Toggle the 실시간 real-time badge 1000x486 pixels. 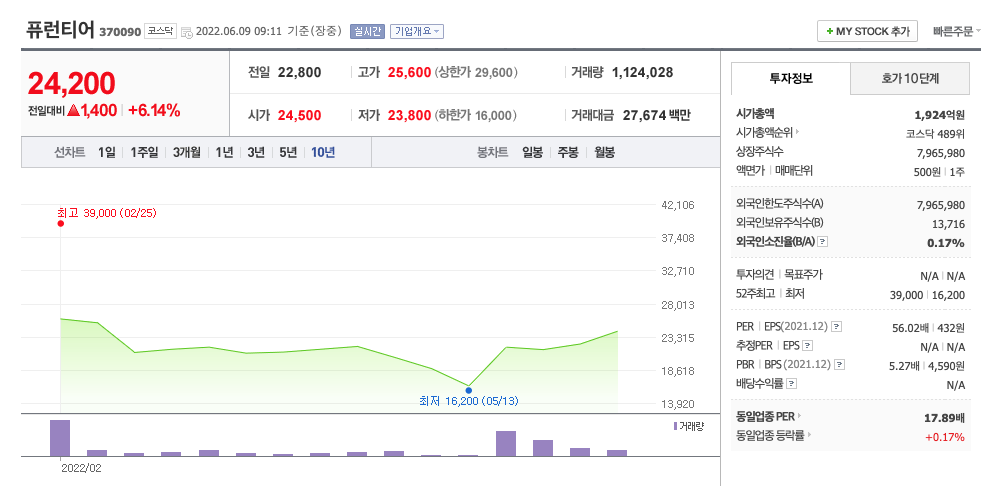(x=367, y=31)
